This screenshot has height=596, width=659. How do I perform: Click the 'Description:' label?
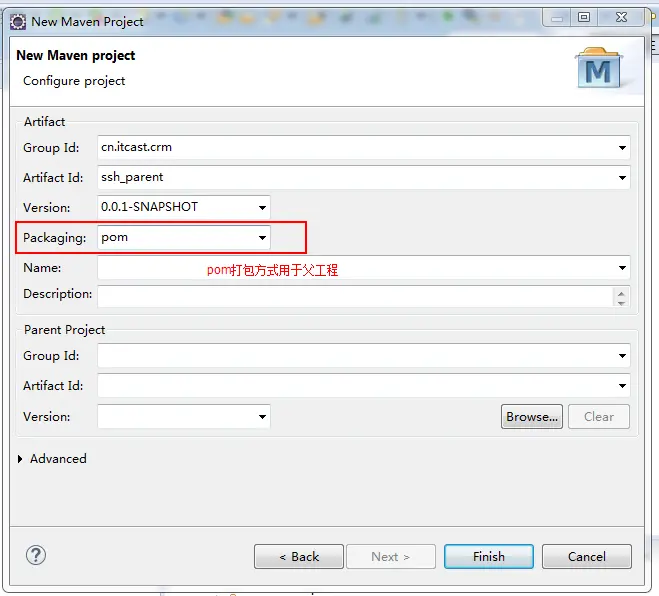click(58, 294)
